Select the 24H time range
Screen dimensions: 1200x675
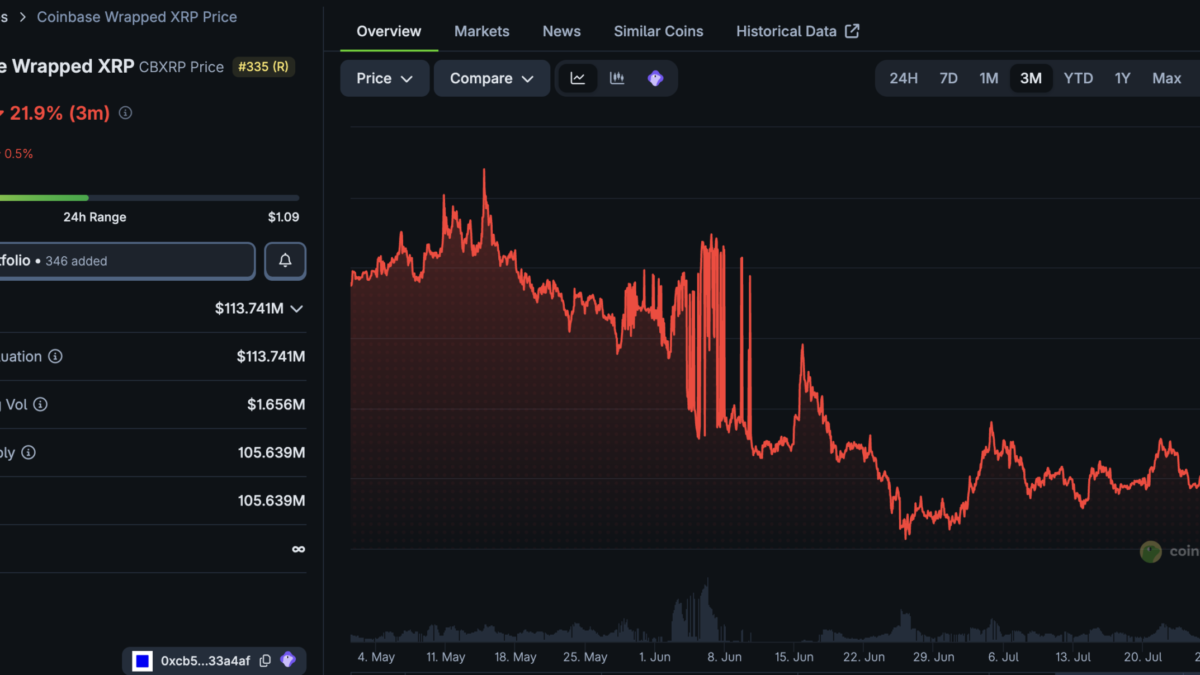click(x=903, y=78)
